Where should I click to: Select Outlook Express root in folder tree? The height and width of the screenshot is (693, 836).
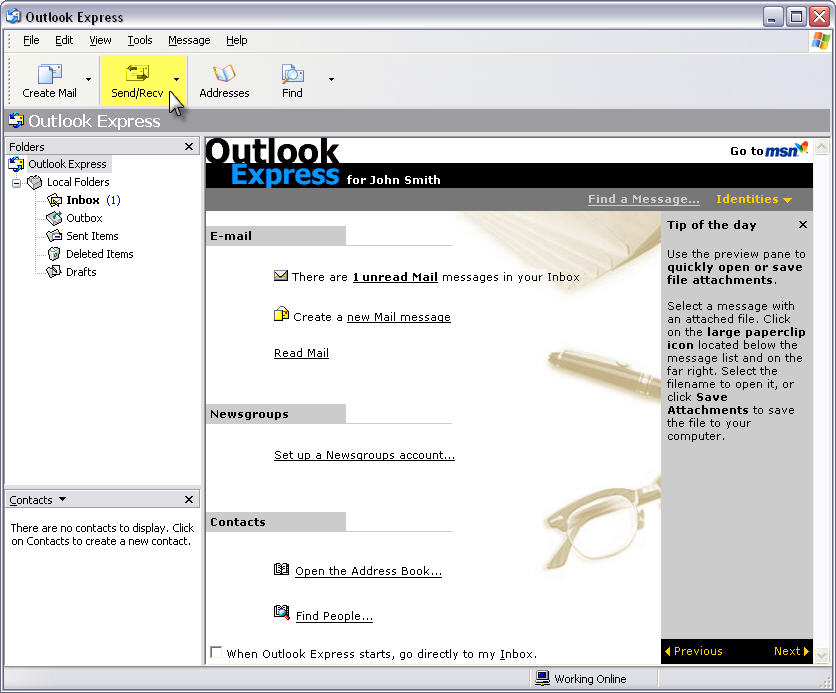pyautogui.click(x=67, y=164)
